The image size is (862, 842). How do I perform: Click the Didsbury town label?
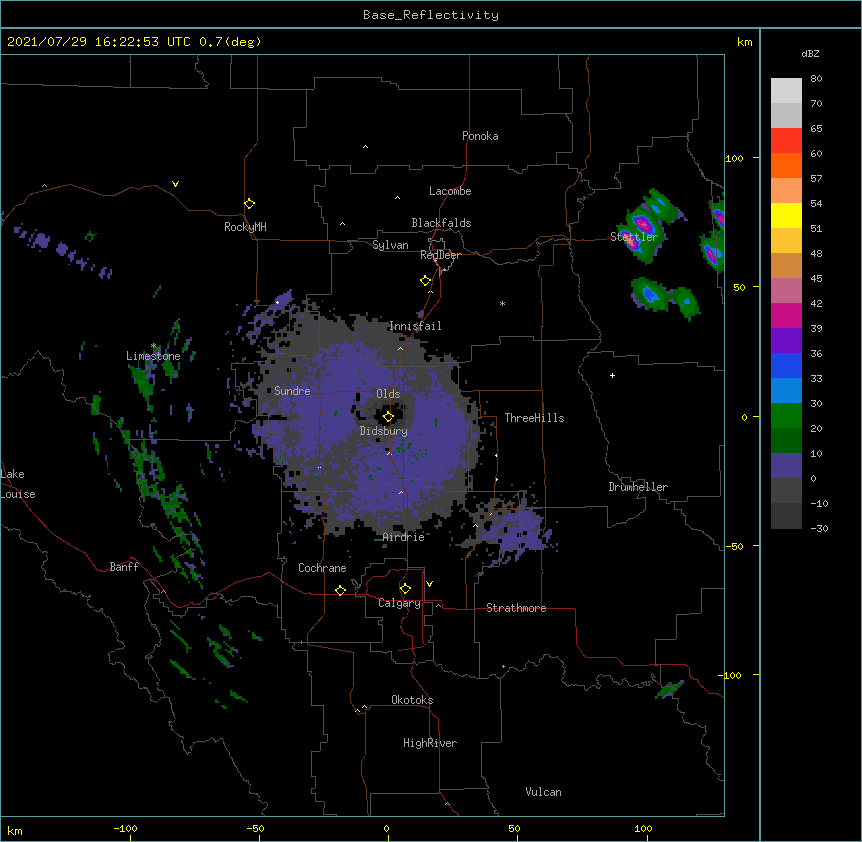(x=384, y=431)
